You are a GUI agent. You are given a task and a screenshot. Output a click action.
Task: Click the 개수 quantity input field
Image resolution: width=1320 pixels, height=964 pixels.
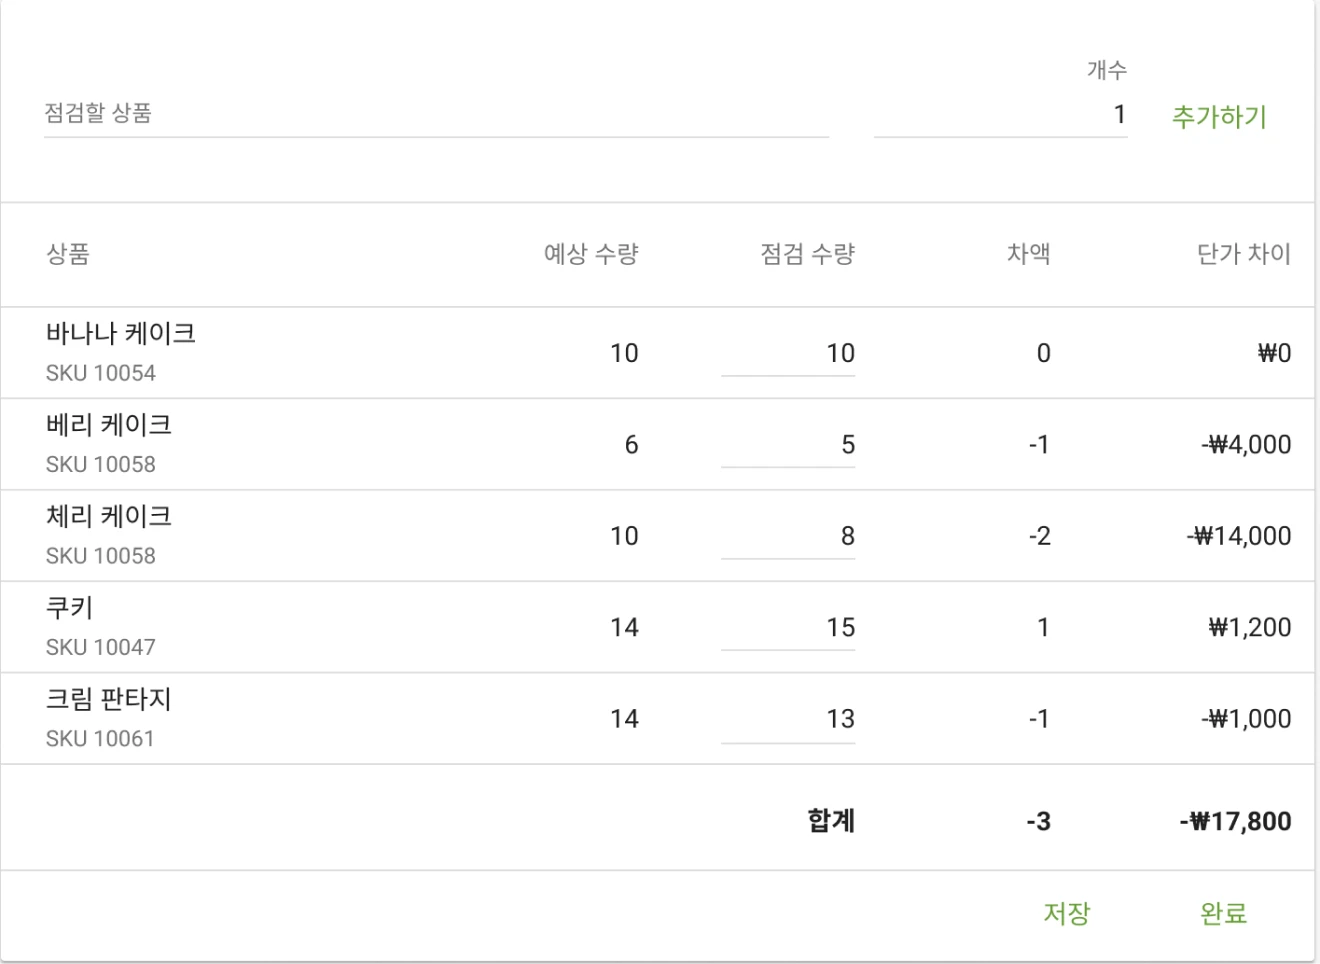pyautogui.click(x=1000, y=115)
